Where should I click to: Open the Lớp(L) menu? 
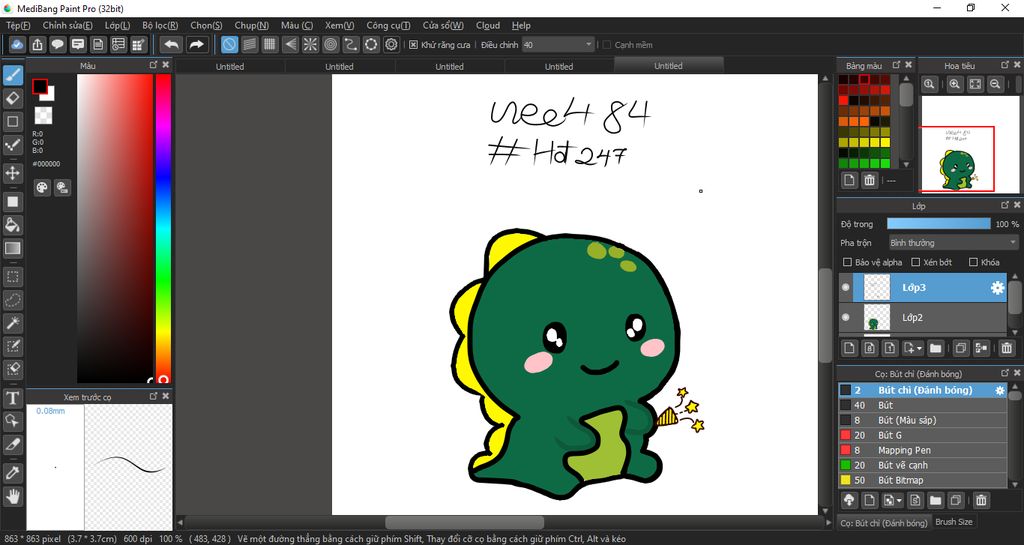[x=118, y=25]
